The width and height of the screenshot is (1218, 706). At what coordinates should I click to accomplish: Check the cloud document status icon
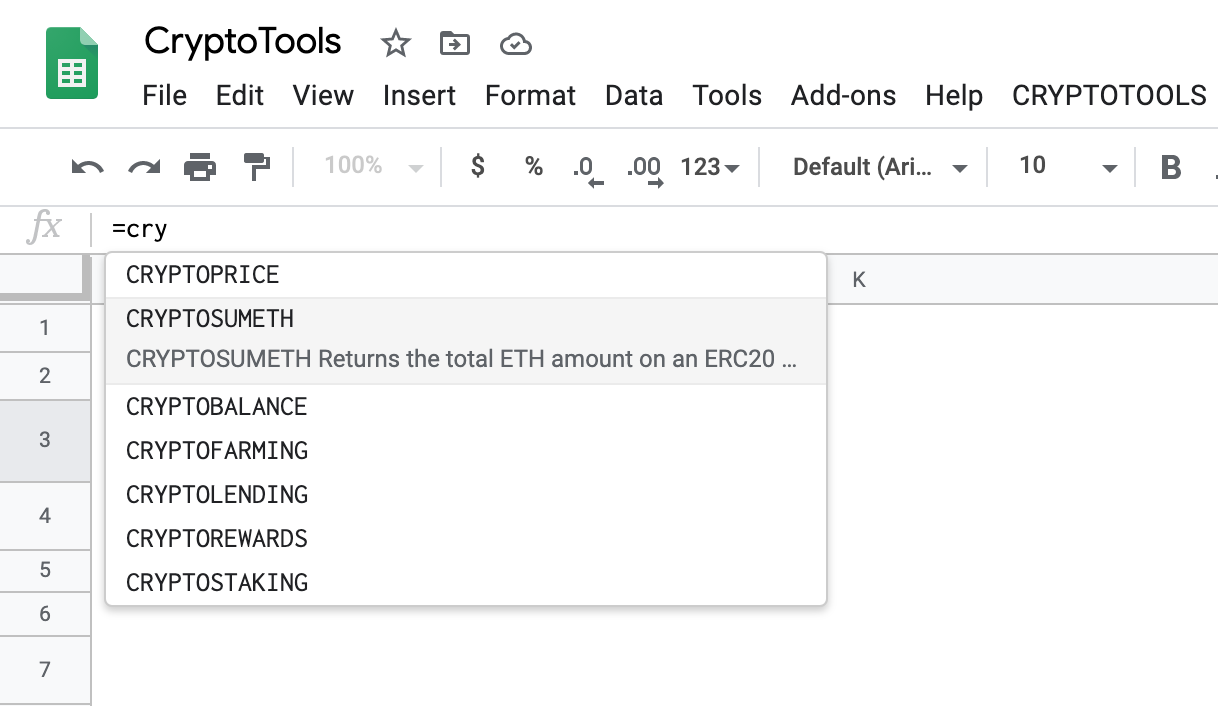(515, 44)
